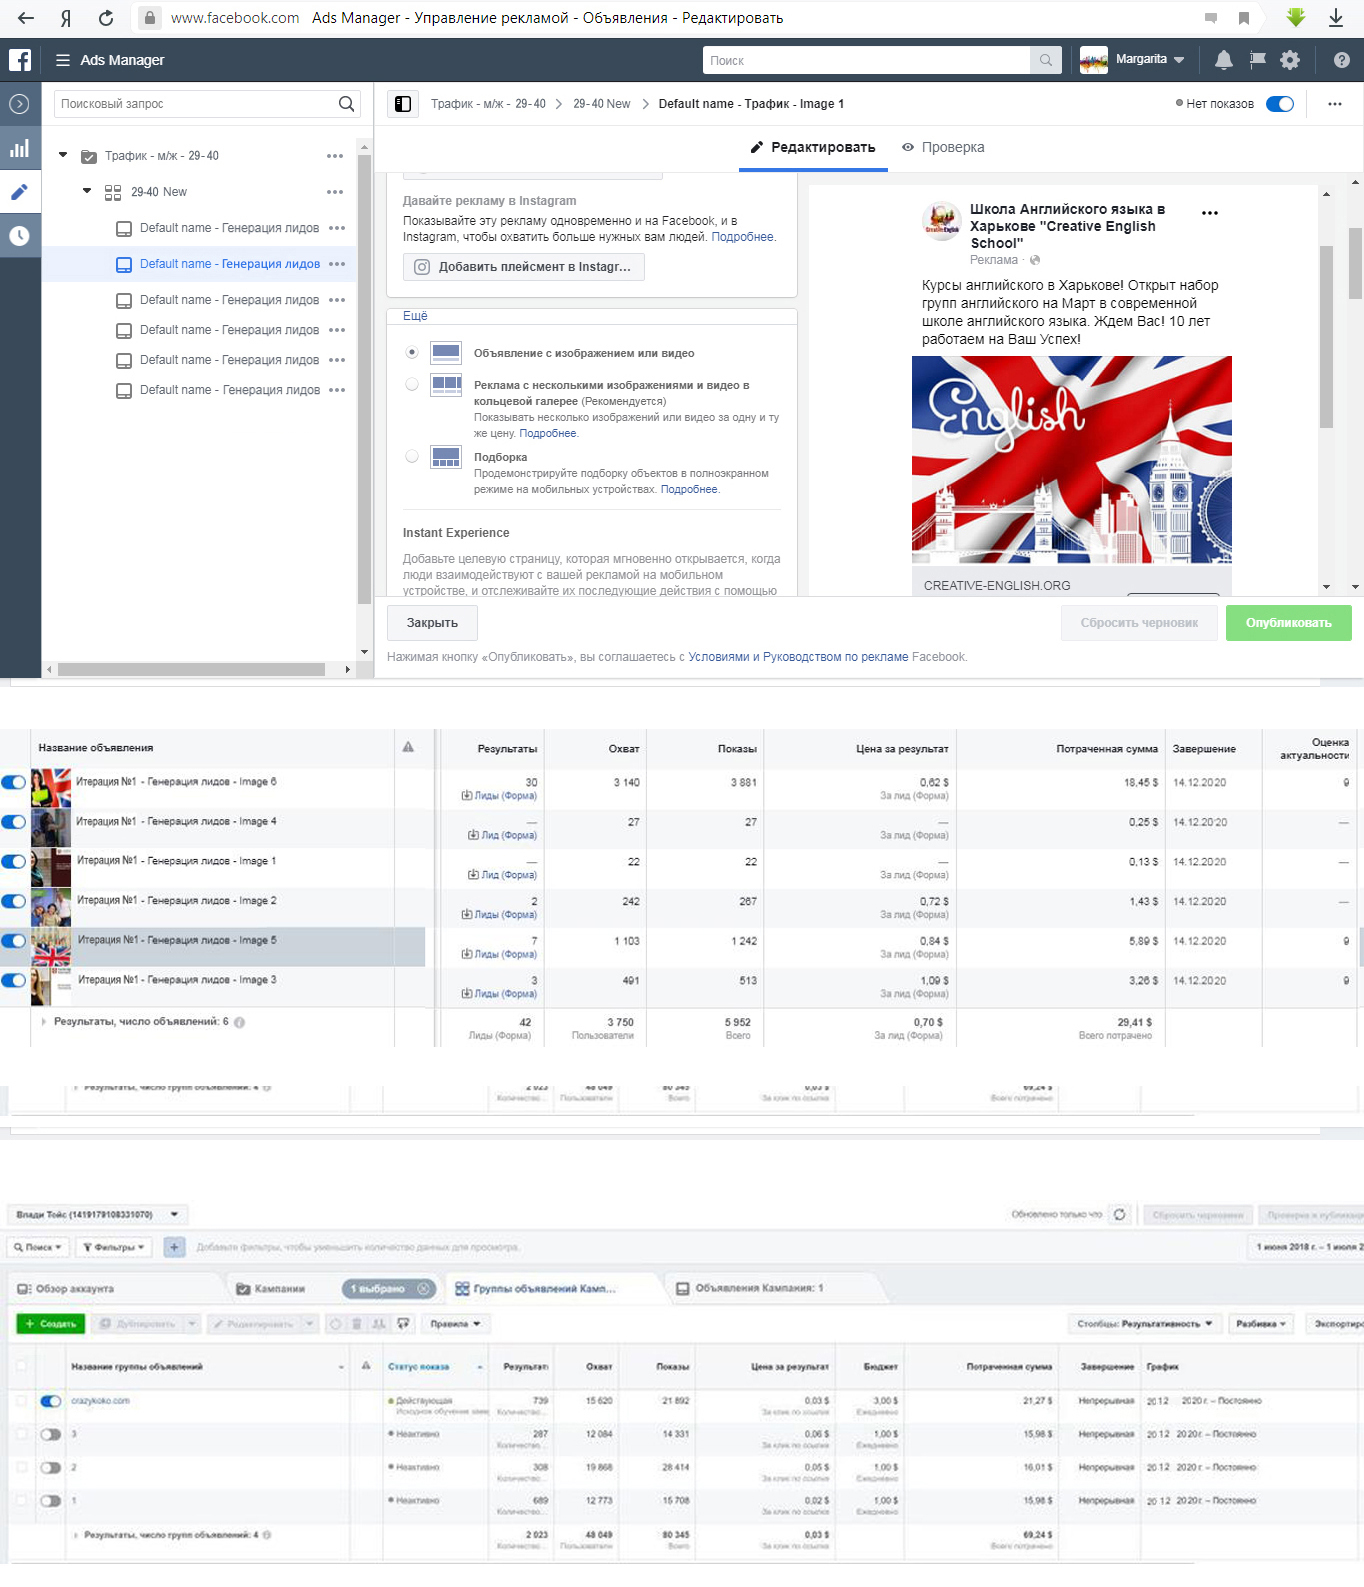Click the refresh icon beside Обновлено только что
This screenshot has height=1587, width=1364.
pyautogui.click(x=1120, y=1215)
